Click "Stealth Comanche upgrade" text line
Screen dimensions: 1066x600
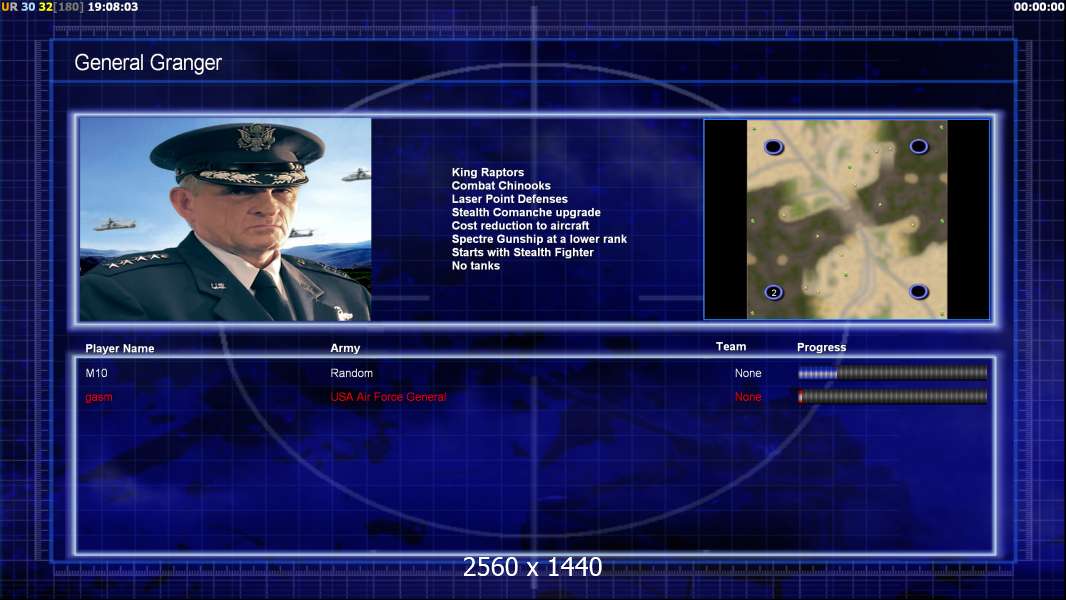526,212
